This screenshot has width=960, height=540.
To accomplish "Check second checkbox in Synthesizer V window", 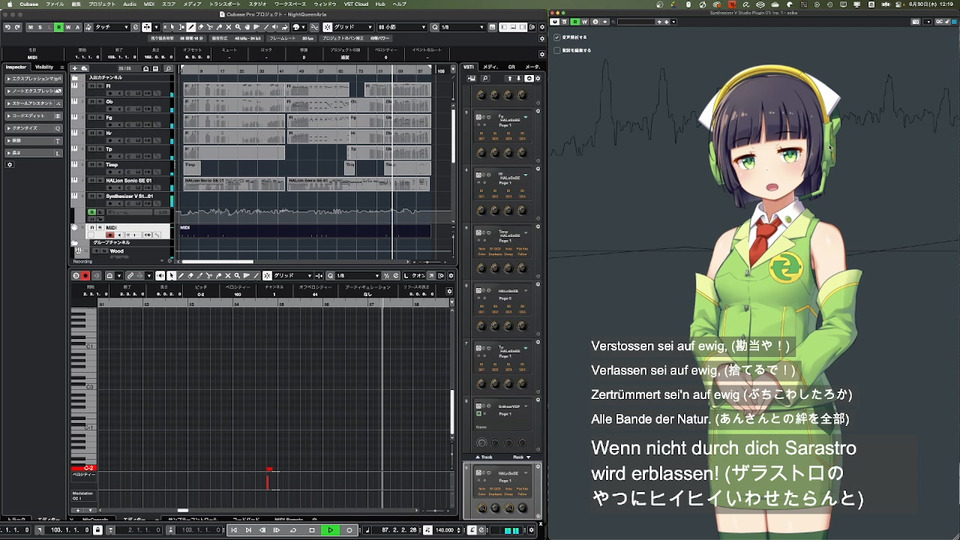I will [x=557, y=50].
